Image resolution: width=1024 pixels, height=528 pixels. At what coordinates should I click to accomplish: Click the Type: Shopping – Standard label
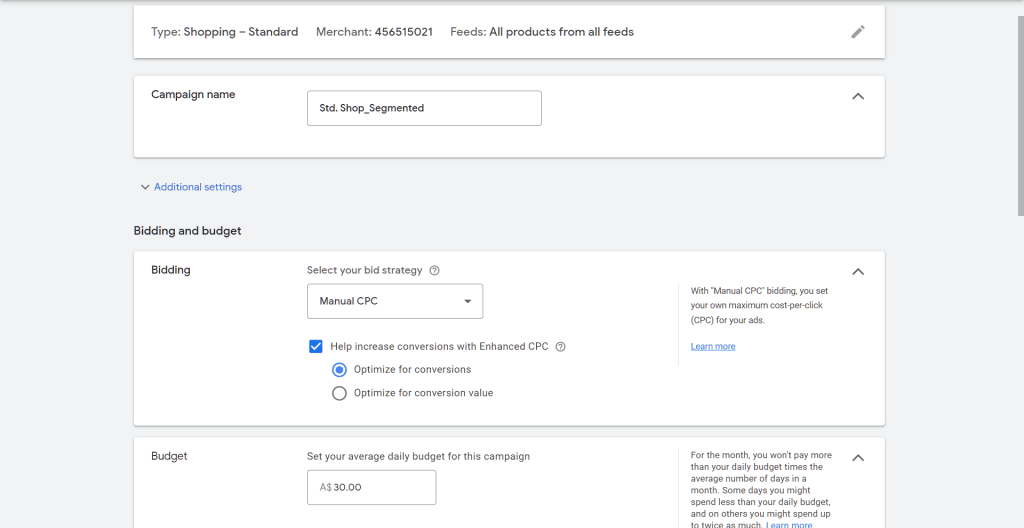click(x=224, y=32)
